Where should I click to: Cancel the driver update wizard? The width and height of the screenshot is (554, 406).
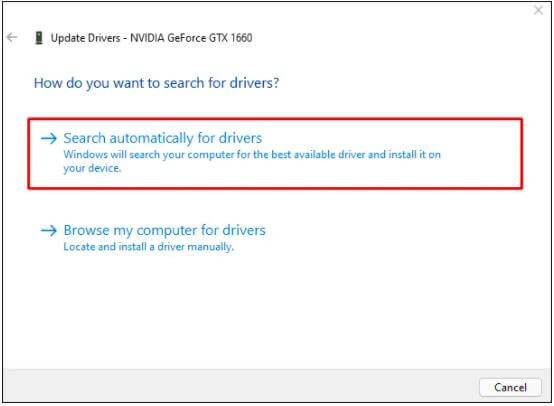pyautogui.click(x=510, y=387)
